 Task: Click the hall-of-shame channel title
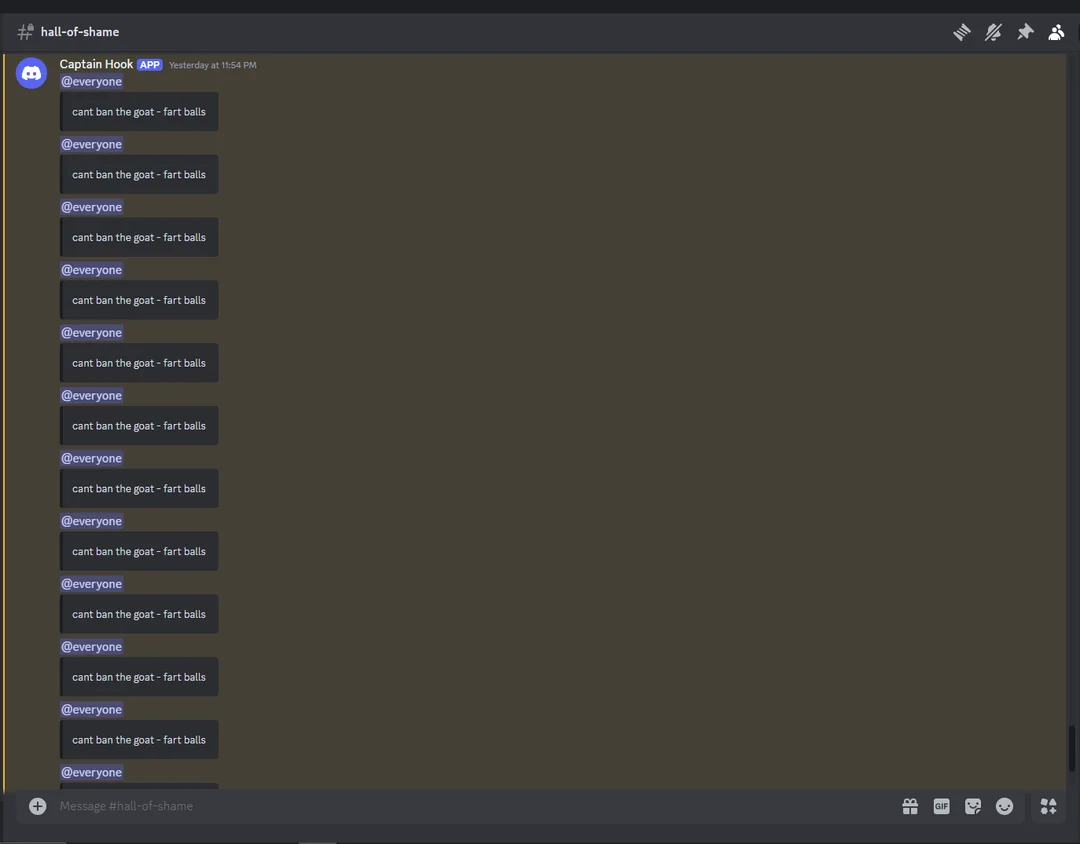tap(80, 32)
